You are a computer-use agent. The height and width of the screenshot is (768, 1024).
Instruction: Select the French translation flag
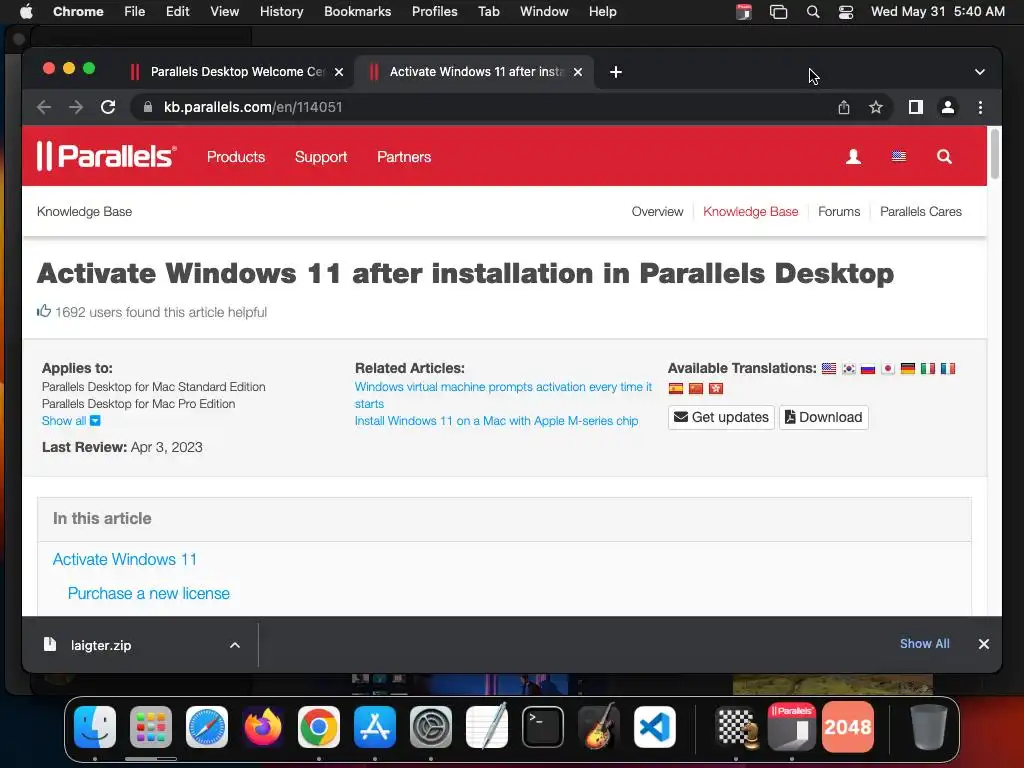(x=948, y=368)
